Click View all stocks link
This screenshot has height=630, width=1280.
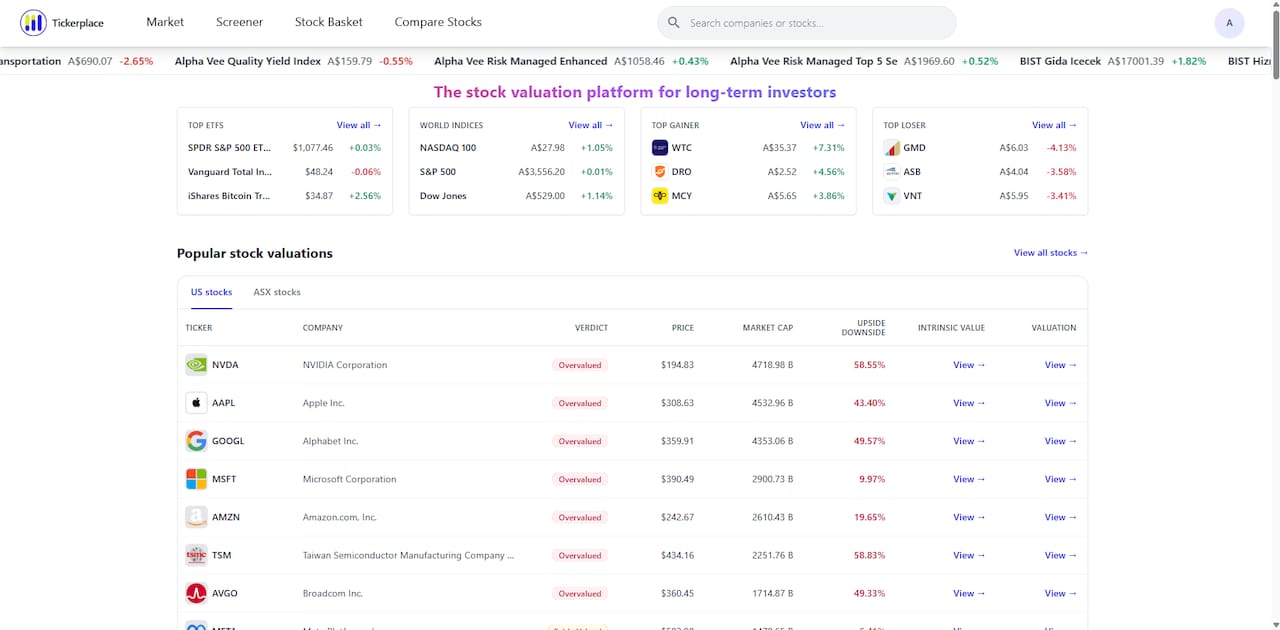click(x=1051, y=253)
